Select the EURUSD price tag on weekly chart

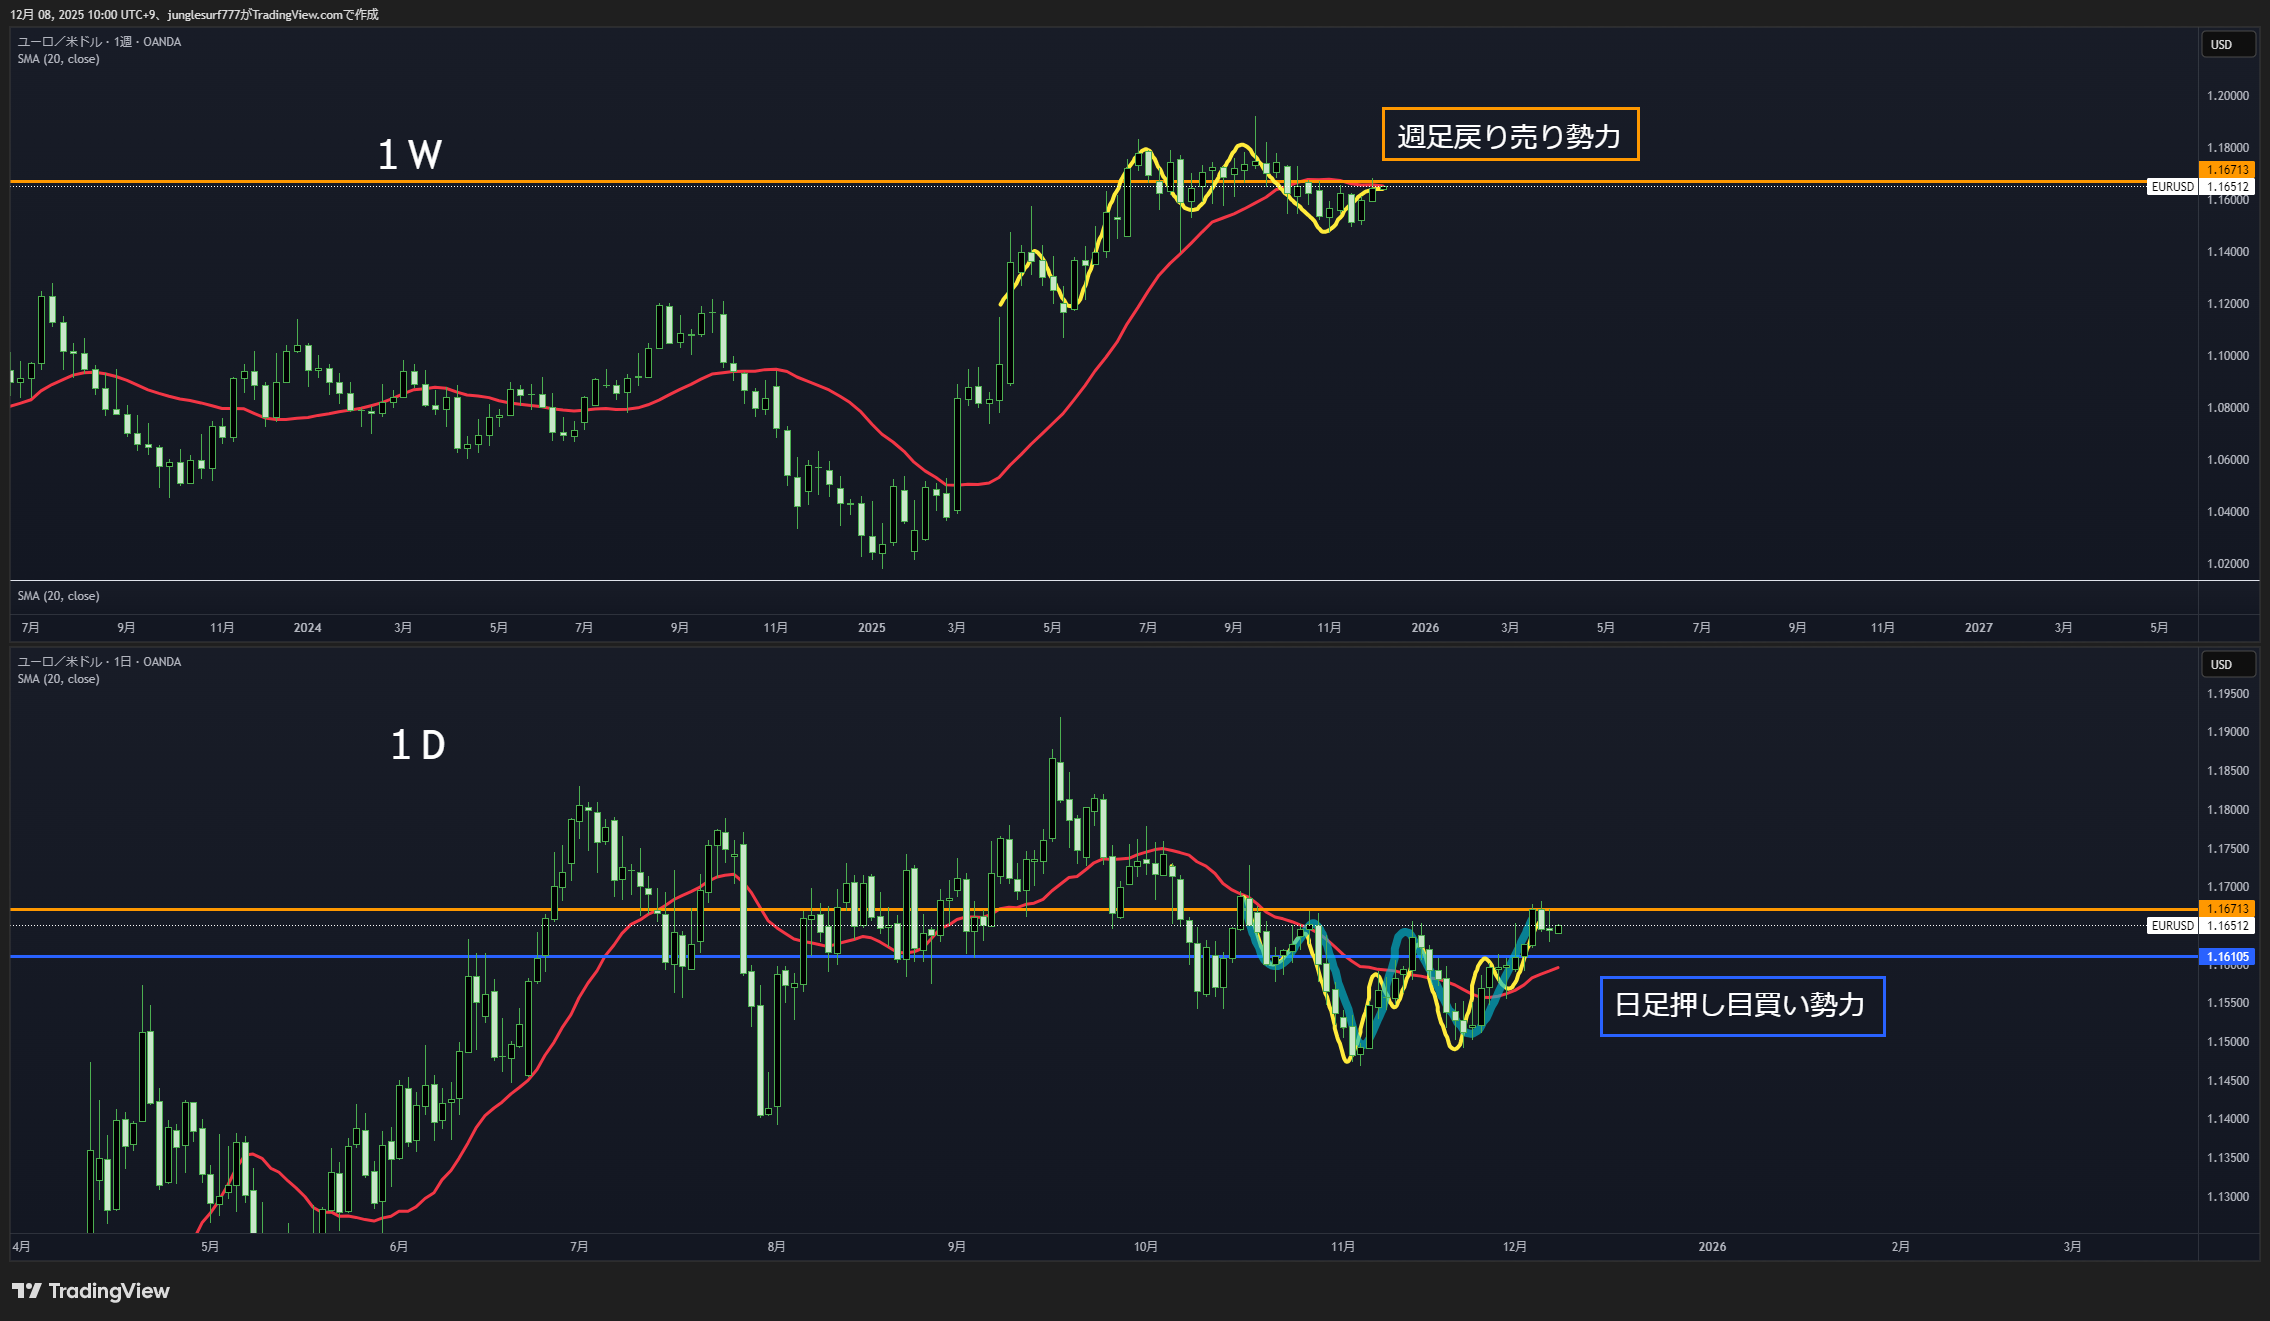(2172, 187)
